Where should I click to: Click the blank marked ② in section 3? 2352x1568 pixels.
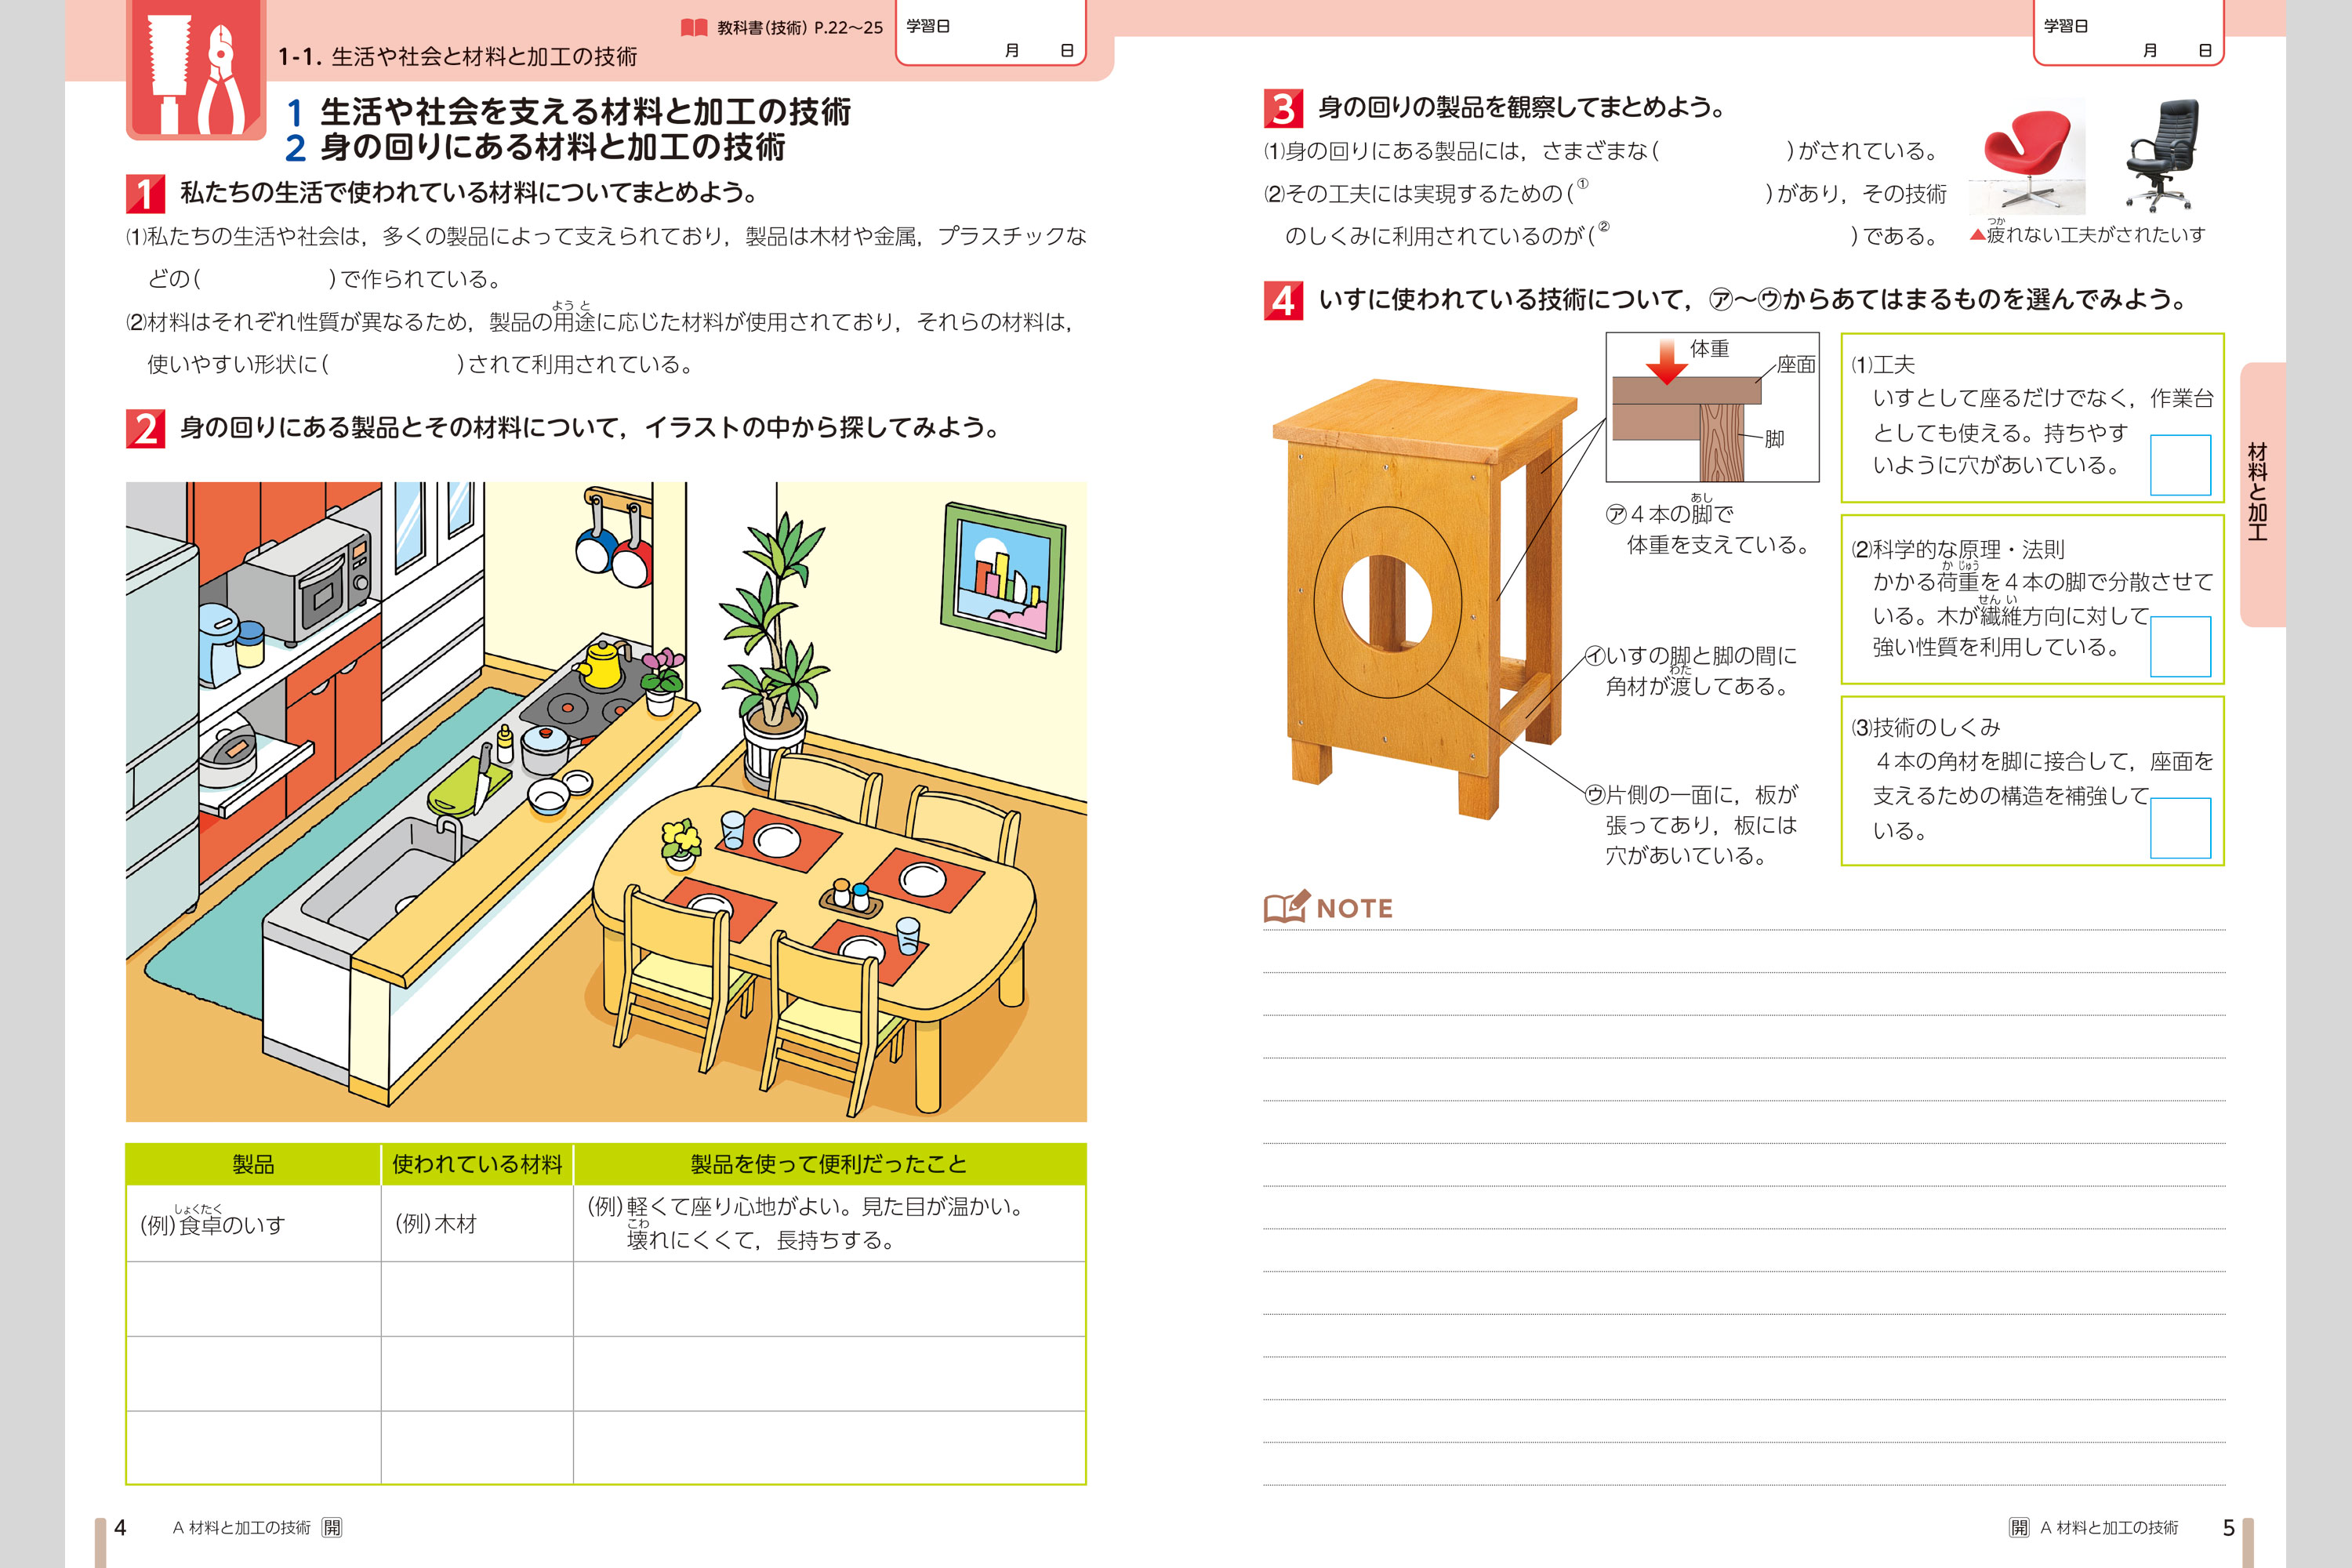(x=1725, y=236)
